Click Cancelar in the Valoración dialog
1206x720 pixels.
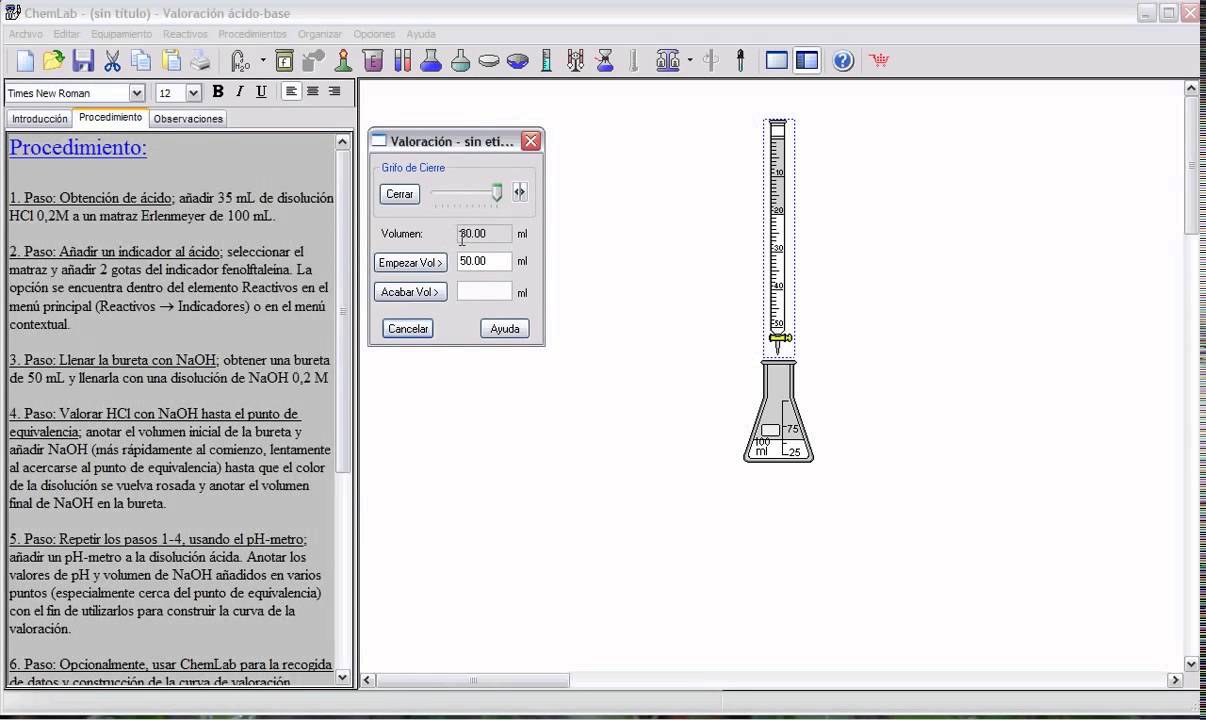(x=408, y=328)
